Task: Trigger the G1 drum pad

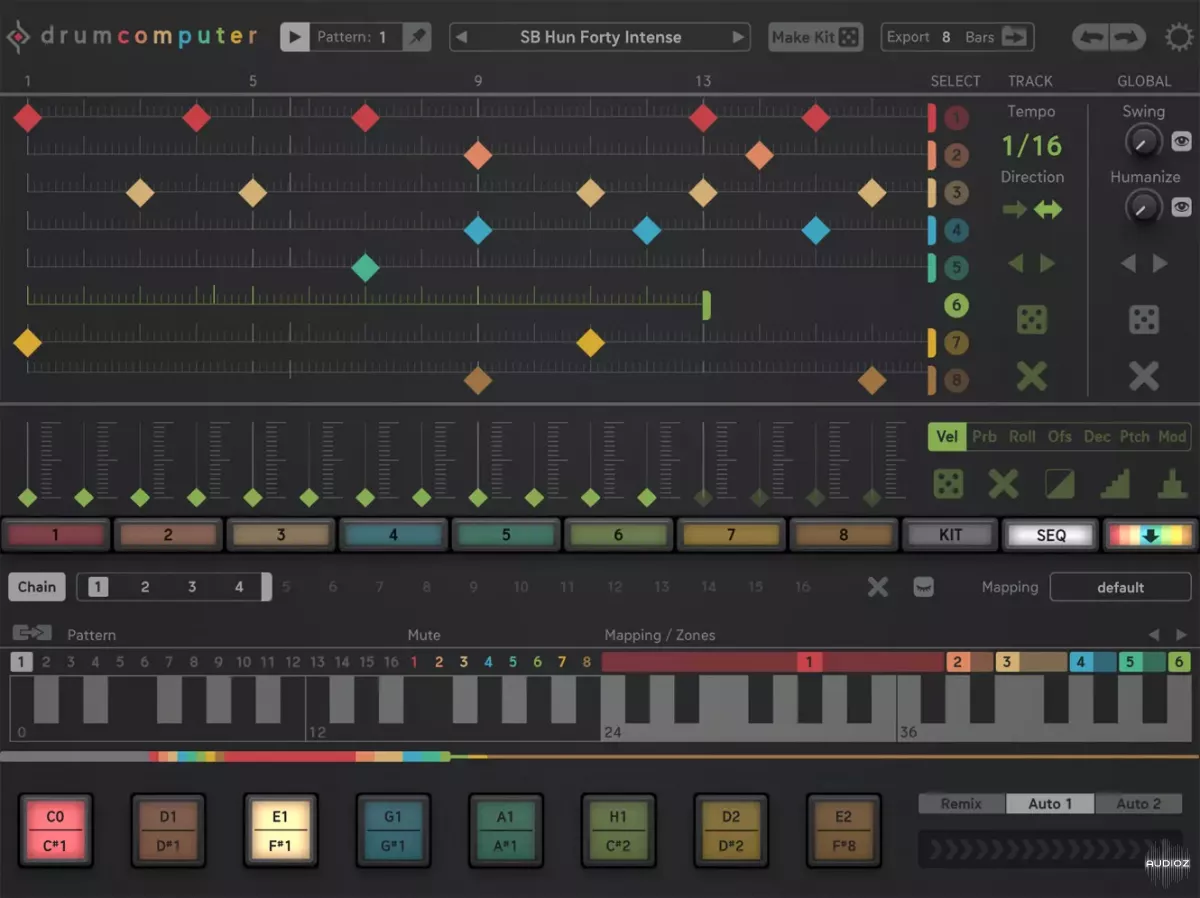Action: tap(393, 832)
